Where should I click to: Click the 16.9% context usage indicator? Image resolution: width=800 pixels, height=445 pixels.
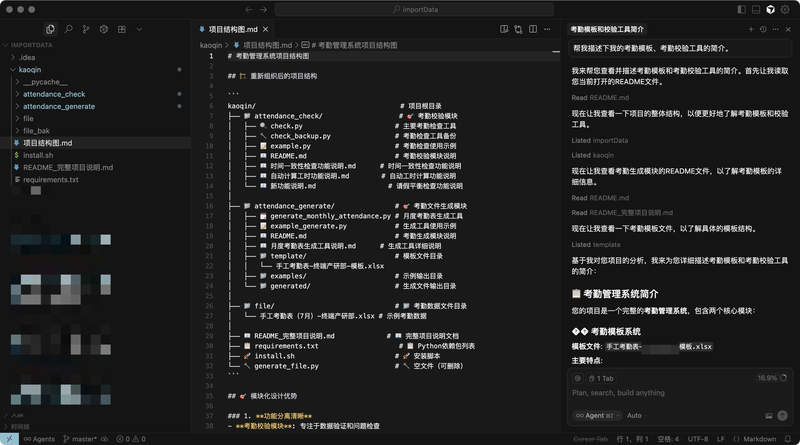(x=772, y=378)
